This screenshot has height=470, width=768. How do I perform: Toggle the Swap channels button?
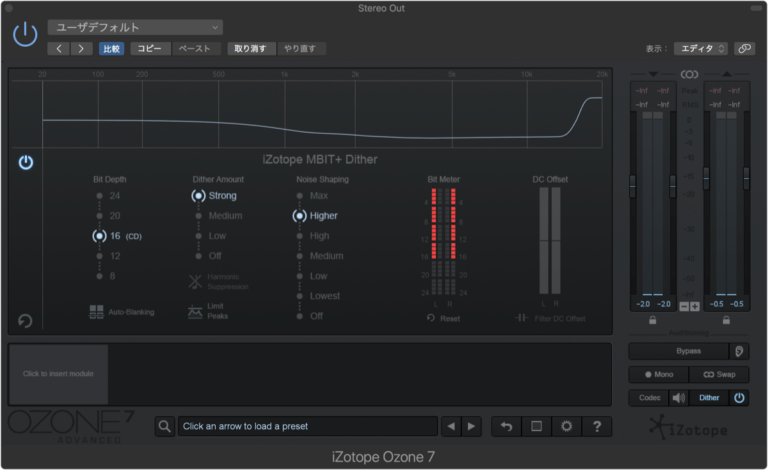[719, 375]
